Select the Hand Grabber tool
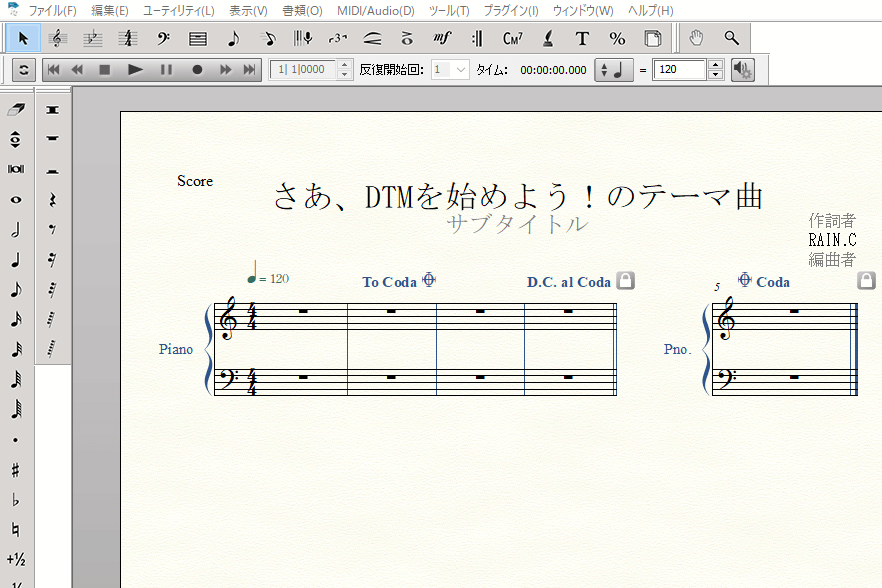This screenshot has width=882, height=588. tap(697, 38)
